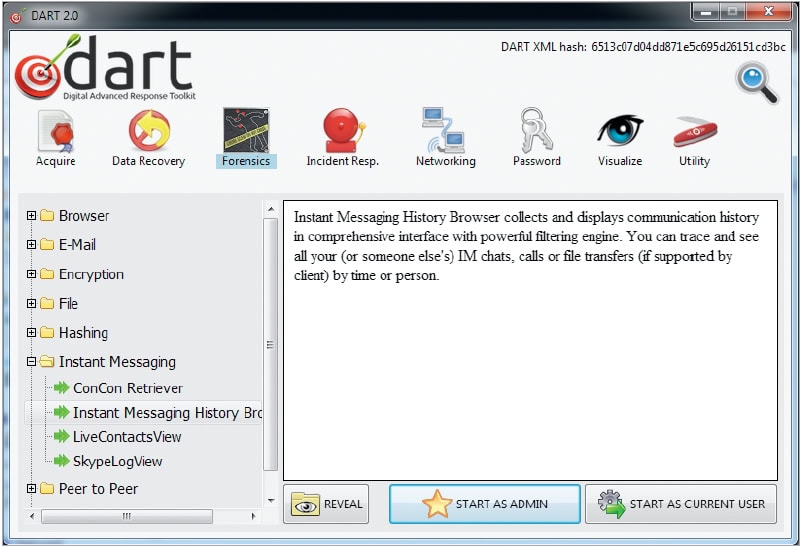The image size is (802, 548).
Task: Click the magnifying glass search icon
Action: pos(756,83)
